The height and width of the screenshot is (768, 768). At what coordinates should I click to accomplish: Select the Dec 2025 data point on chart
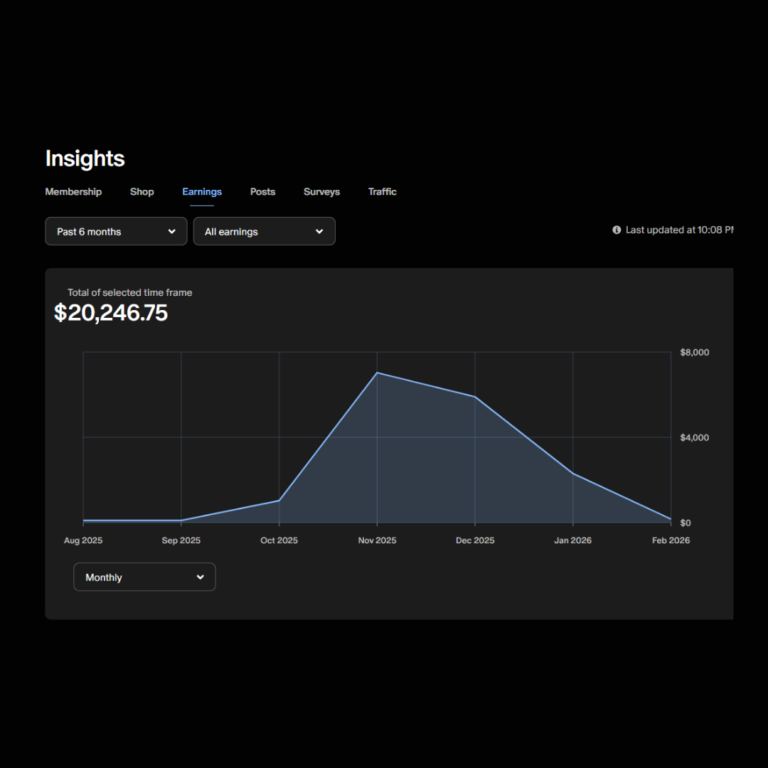click(x=475, y=397)
